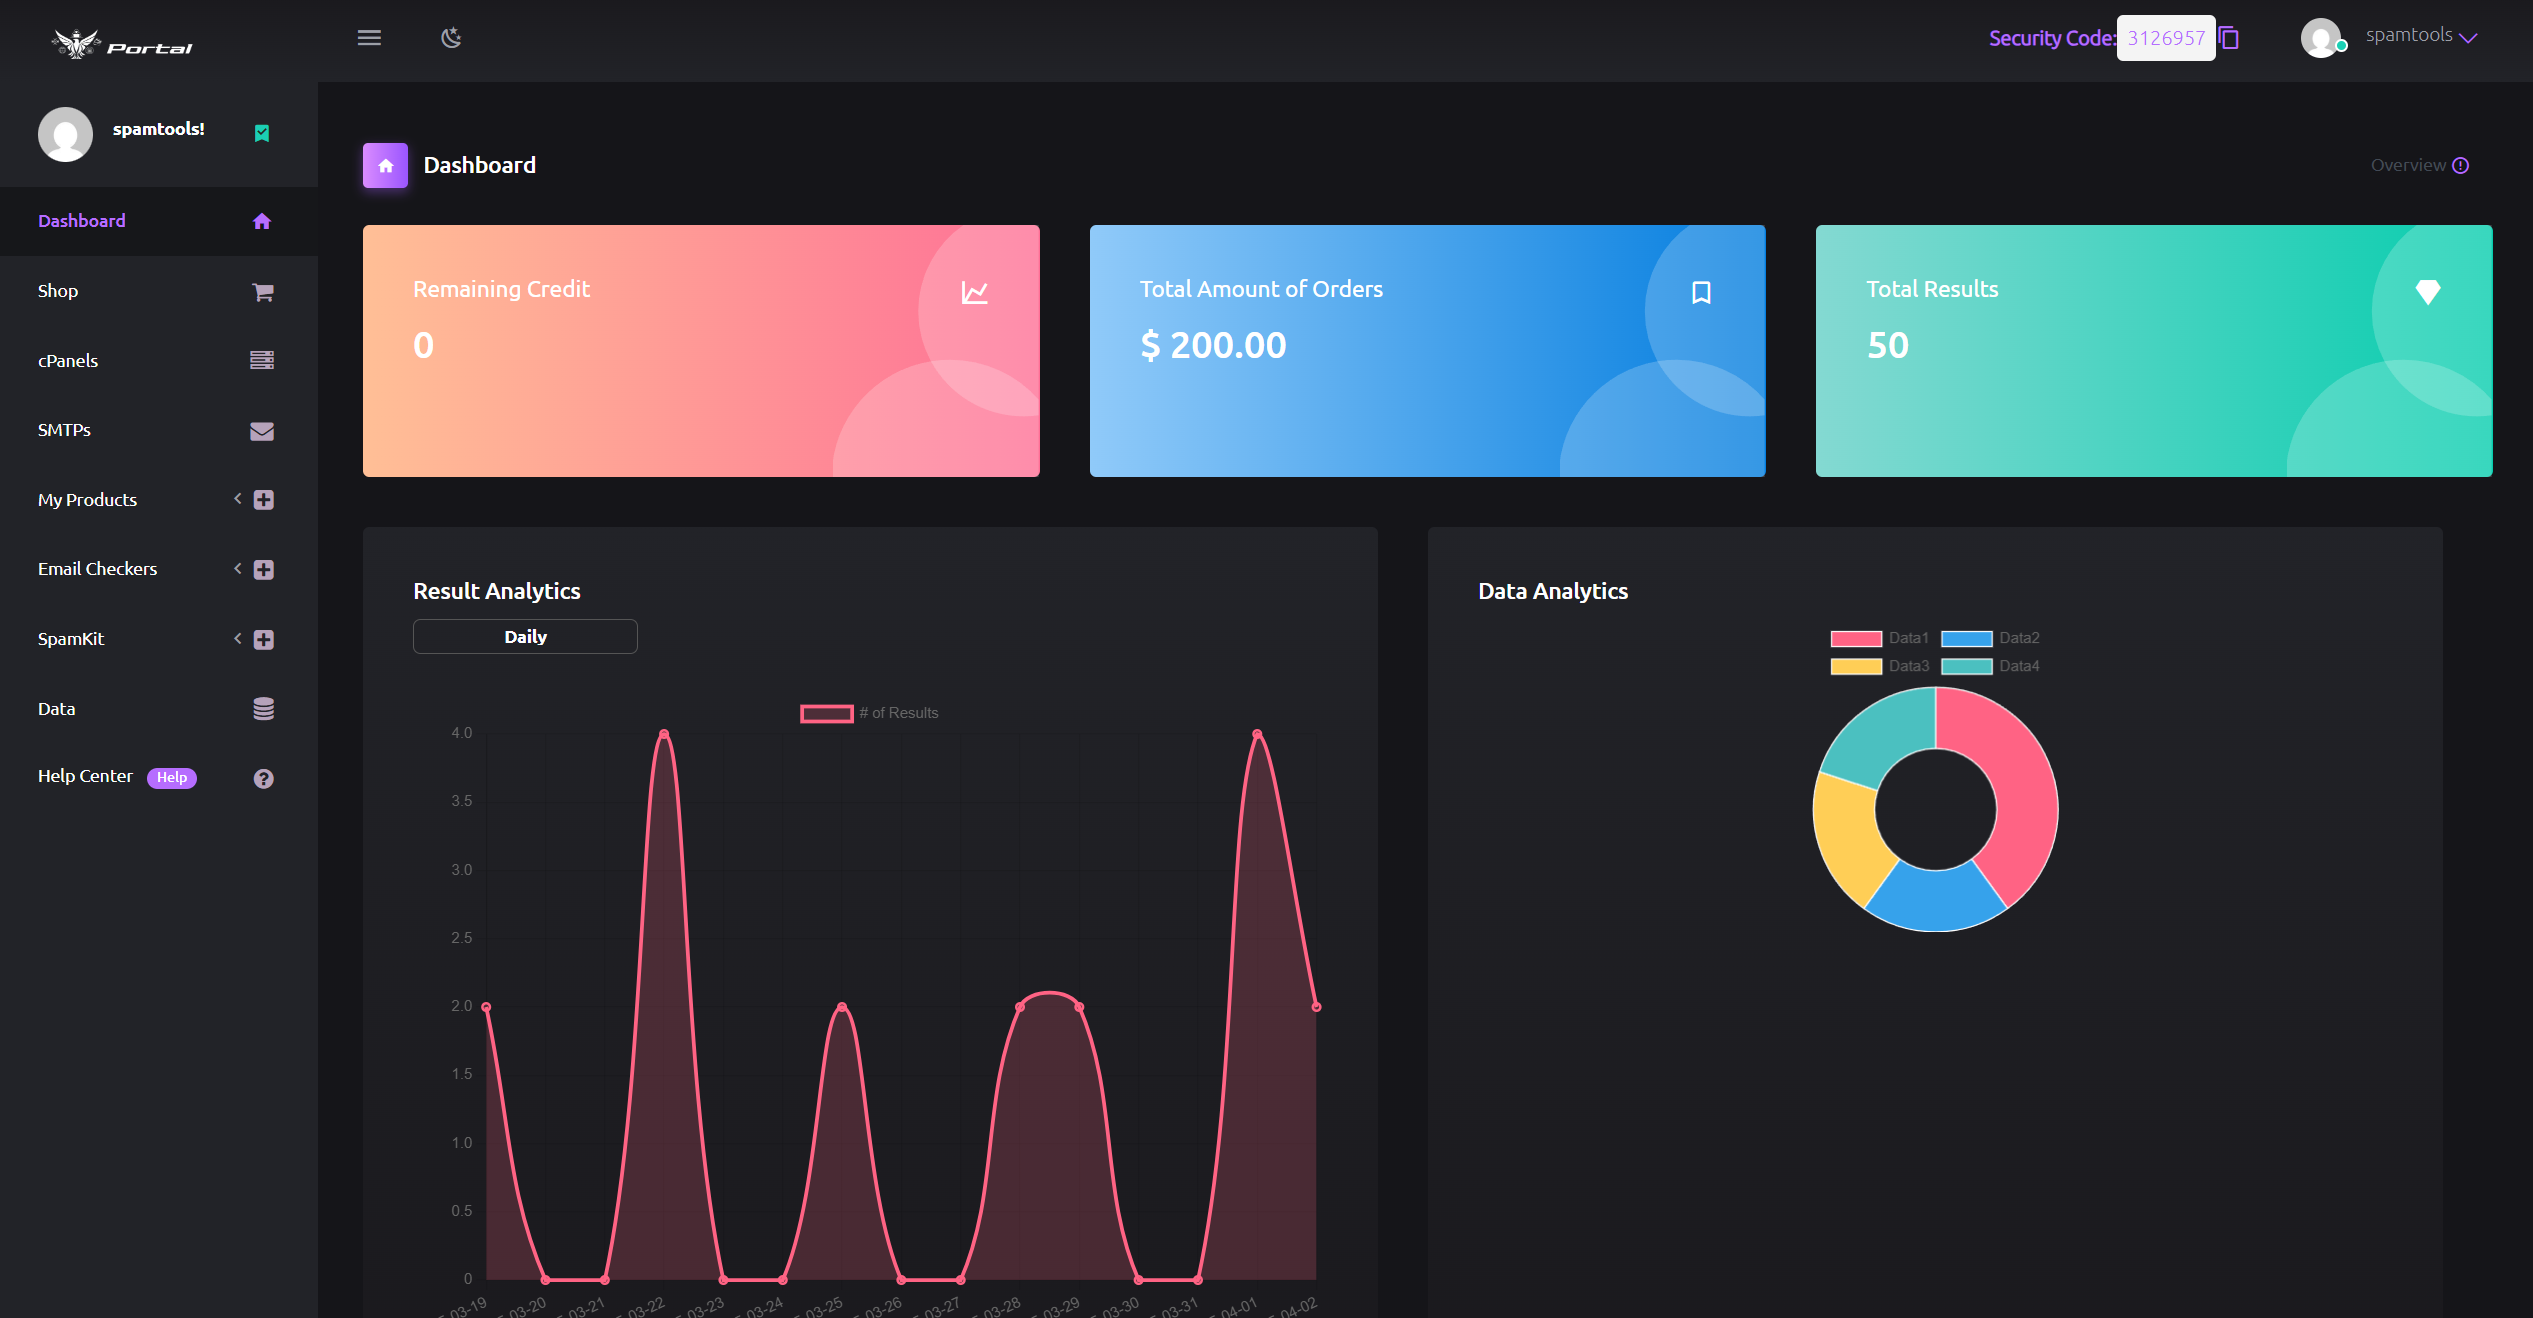Click the Data database icon
This screenshot has width=2533, height=1318.
[262, 708]
